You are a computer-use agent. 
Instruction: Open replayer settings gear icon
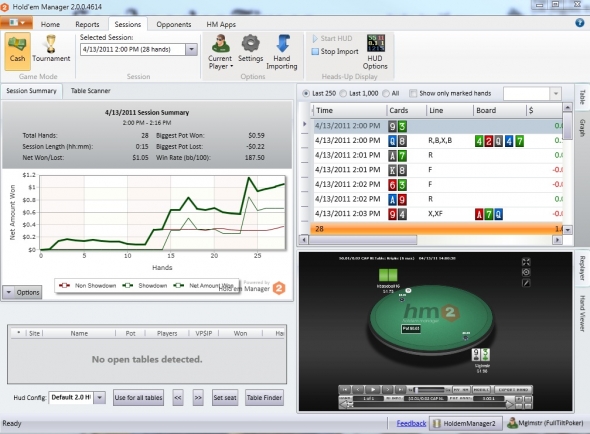point(526,272)
